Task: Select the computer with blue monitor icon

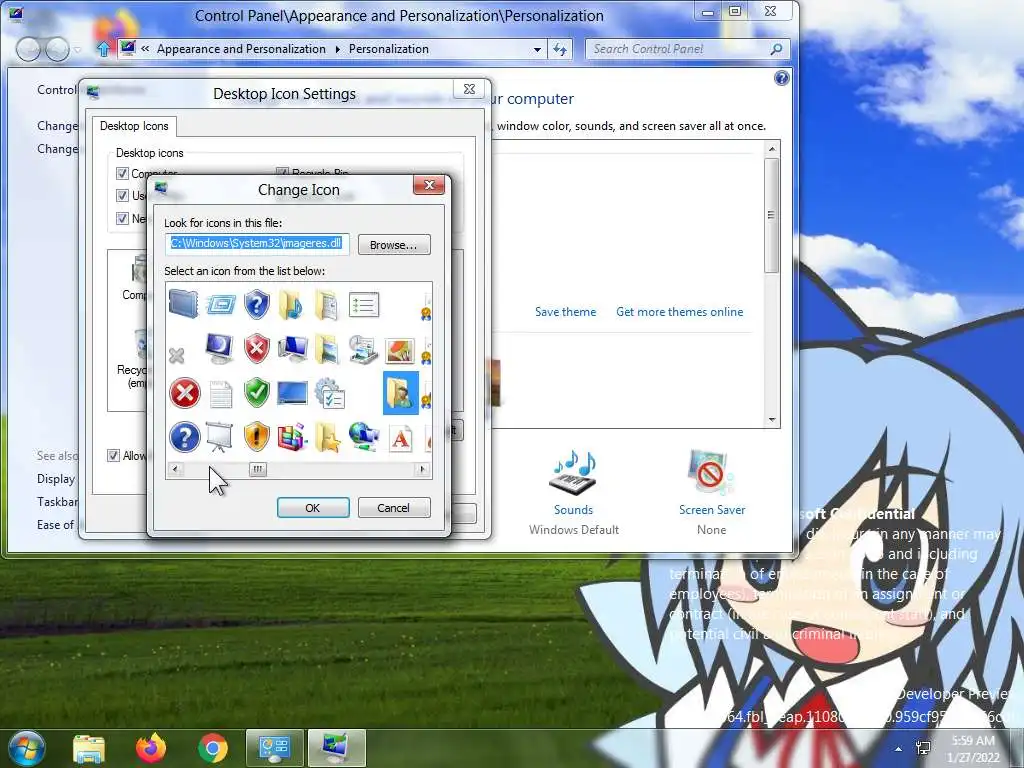Action: click(293, 349)
